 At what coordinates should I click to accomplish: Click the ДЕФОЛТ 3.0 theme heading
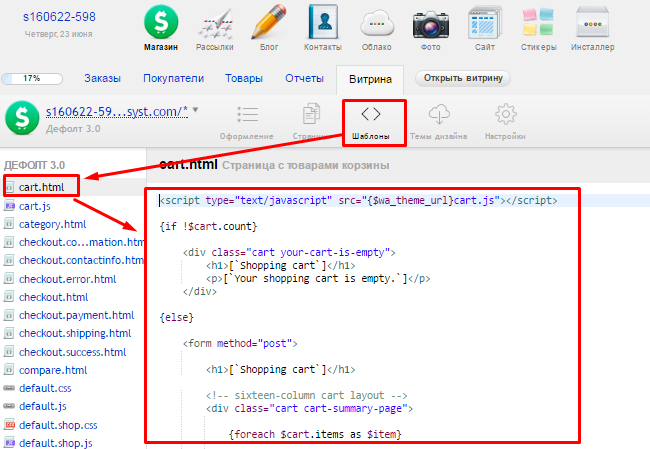(x=34, y=165)
